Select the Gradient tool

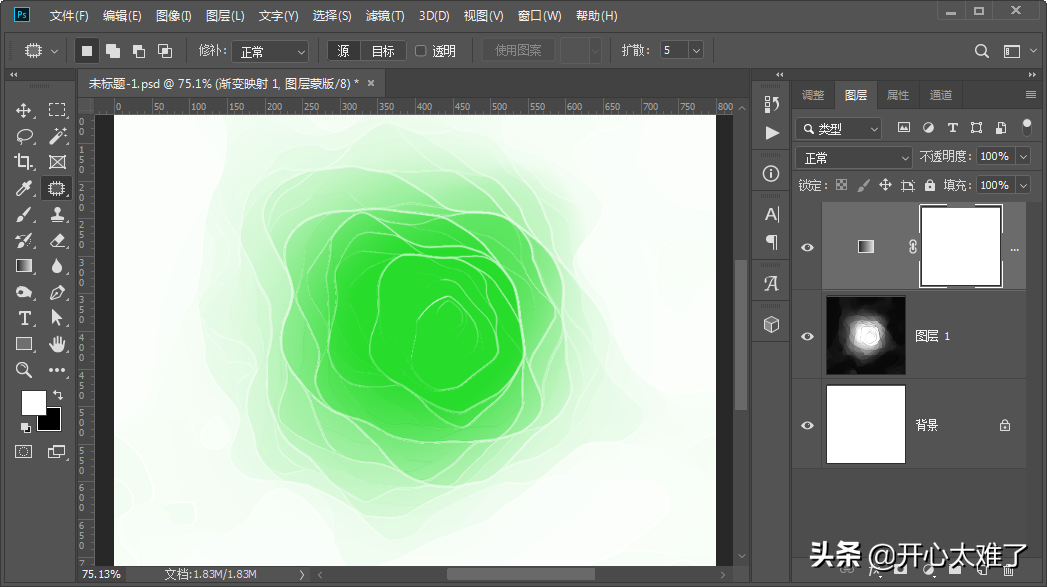pos(24,266)
